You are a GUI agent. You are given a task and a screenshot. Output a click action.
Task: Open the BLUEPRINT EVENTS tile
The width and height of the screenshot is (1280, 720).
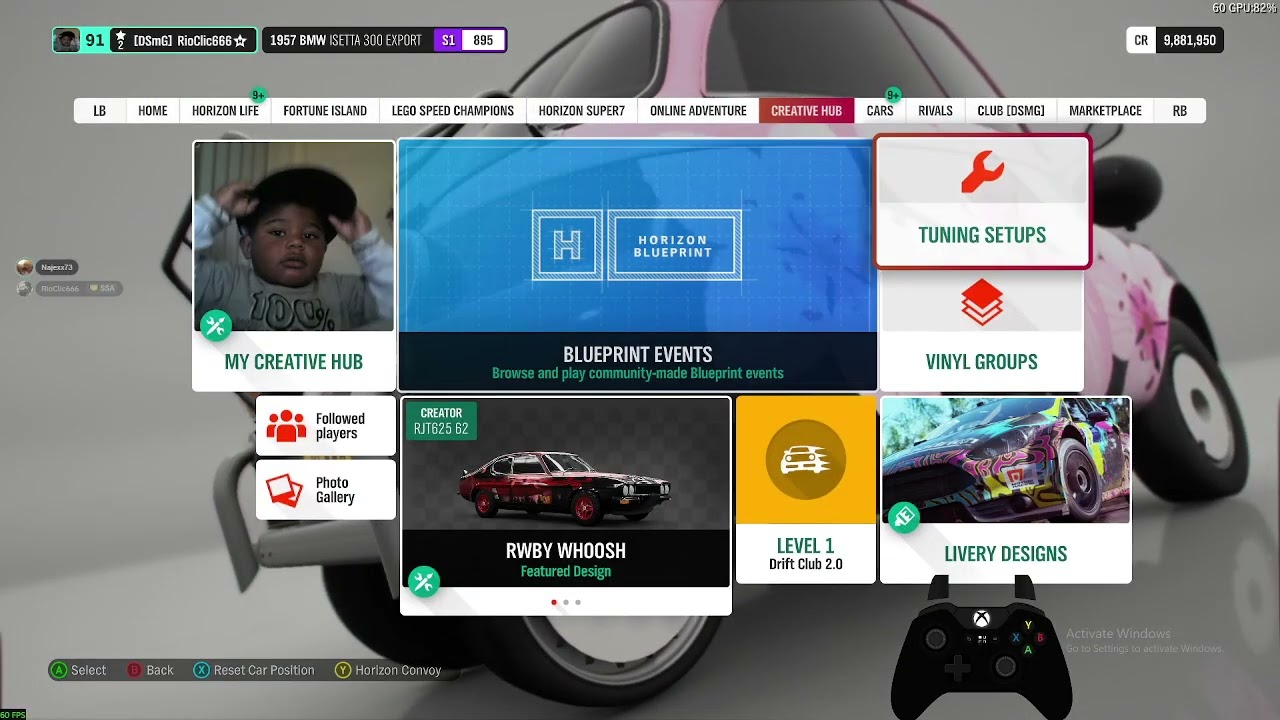(638, 265)
